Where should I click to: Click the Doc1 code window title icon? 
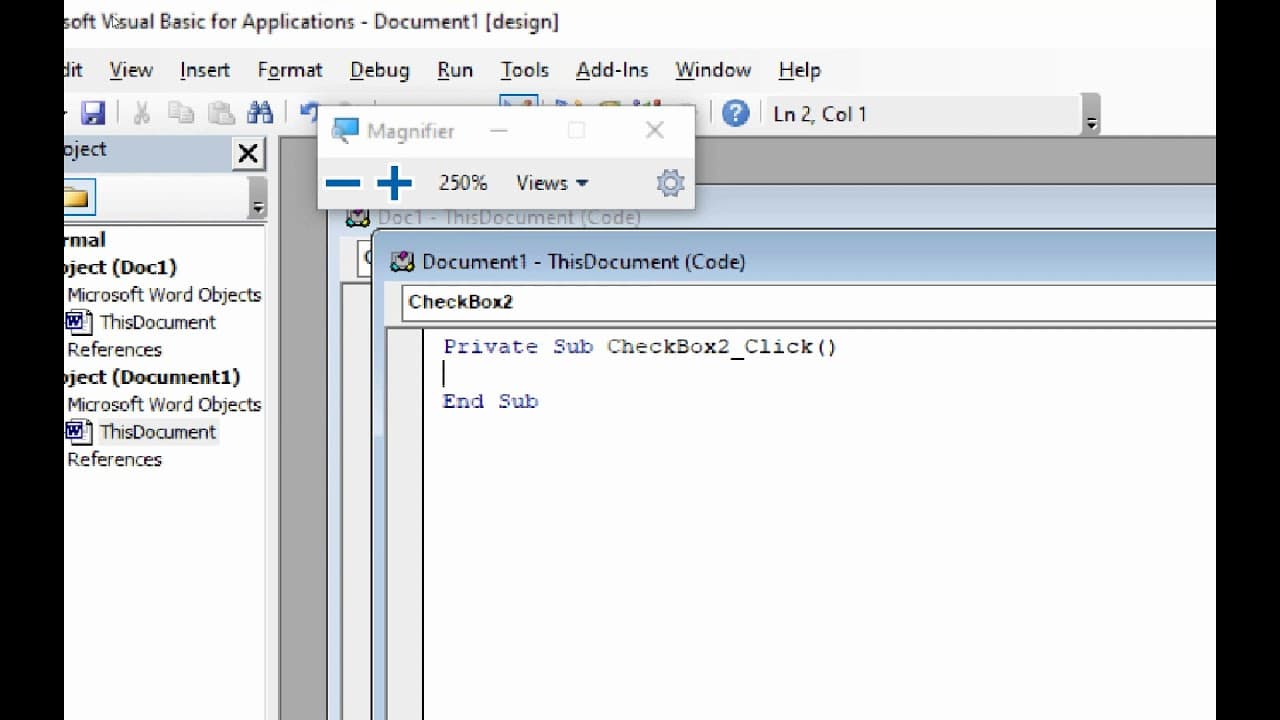(x=357, y=217)
